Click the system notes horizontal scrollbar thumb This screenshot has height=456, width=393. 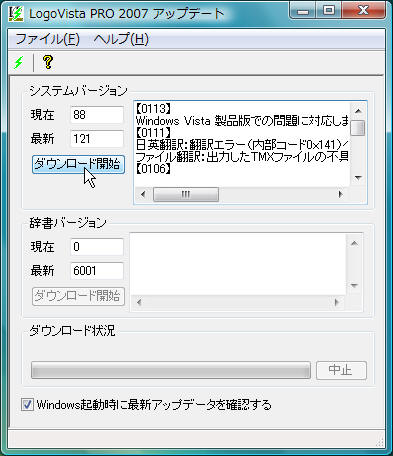pos(186,194)
